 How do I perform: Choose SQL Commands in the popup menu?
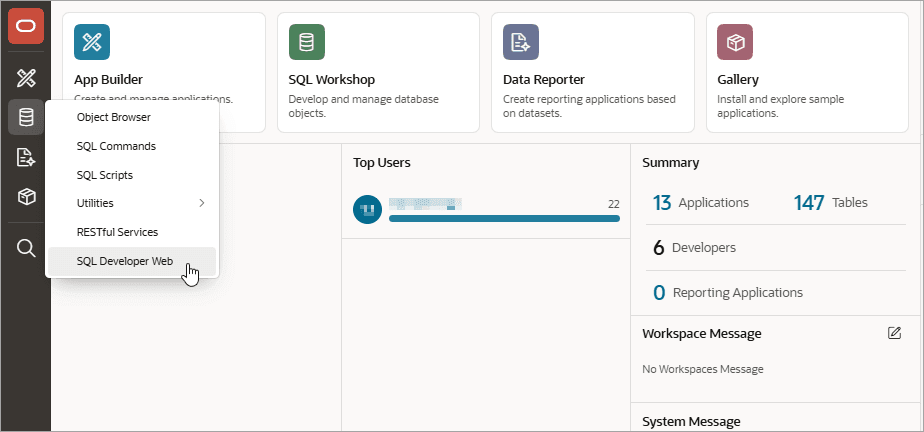pos(132,146)
